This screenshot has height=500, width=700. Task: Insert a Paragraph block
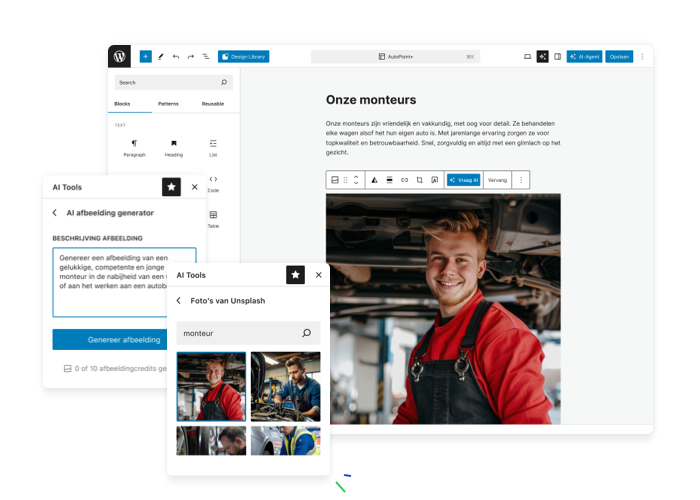coord(134,148)
